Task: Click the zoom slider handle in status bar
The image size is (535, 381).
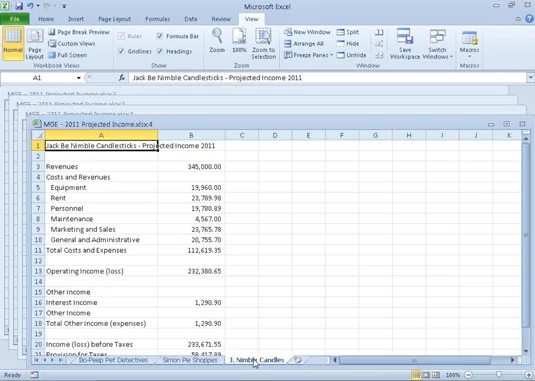Action: pos(499,375)
